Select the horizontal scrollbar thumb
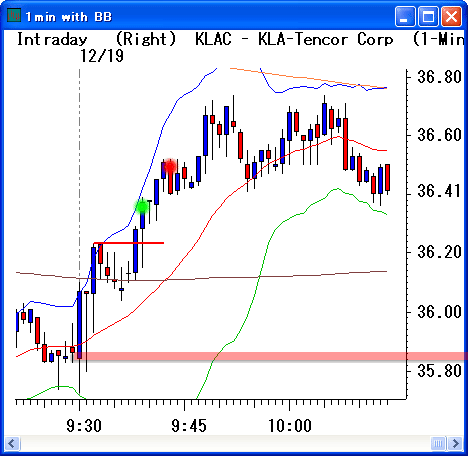This screenshot has height=456, width=468. coord(438,443)
